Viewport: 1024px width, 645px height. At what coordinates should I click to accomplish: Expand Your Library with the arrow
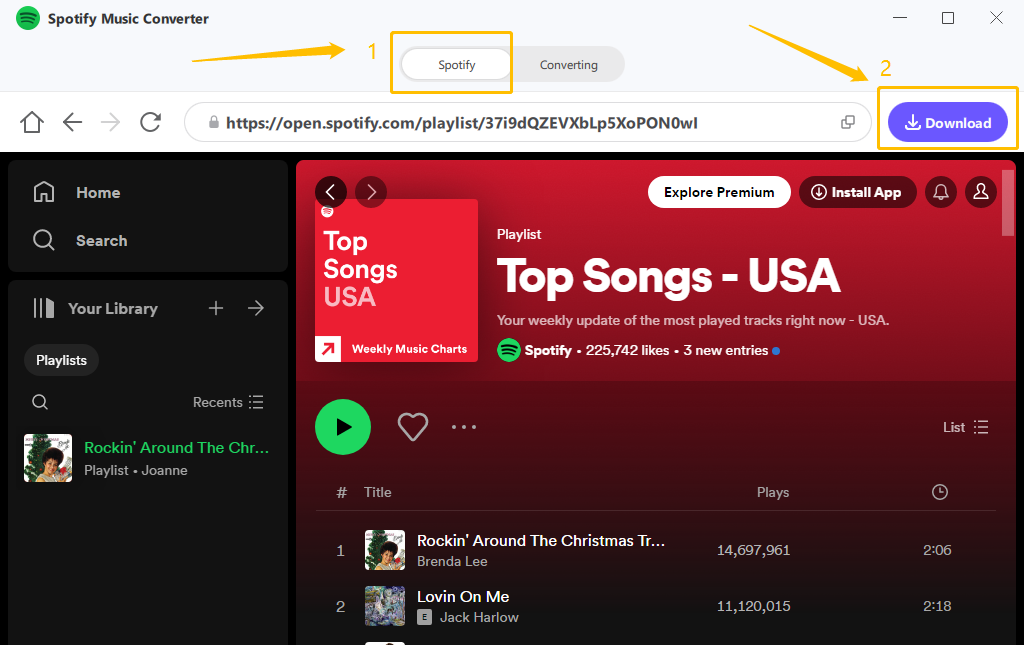(256, 308)
